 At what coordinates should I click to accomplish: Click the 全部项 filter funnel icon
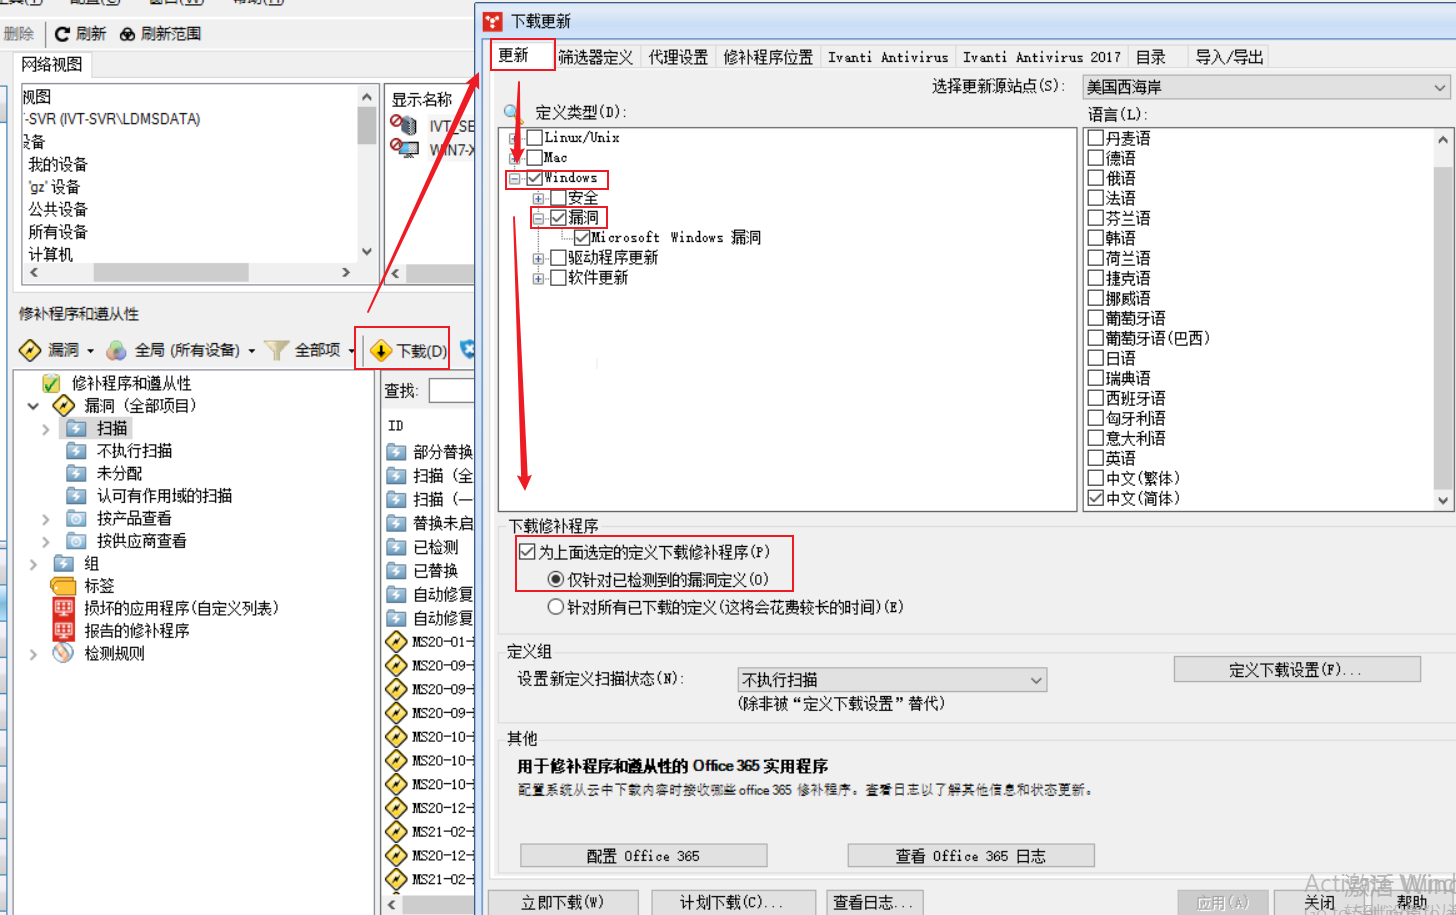(277, 350)
